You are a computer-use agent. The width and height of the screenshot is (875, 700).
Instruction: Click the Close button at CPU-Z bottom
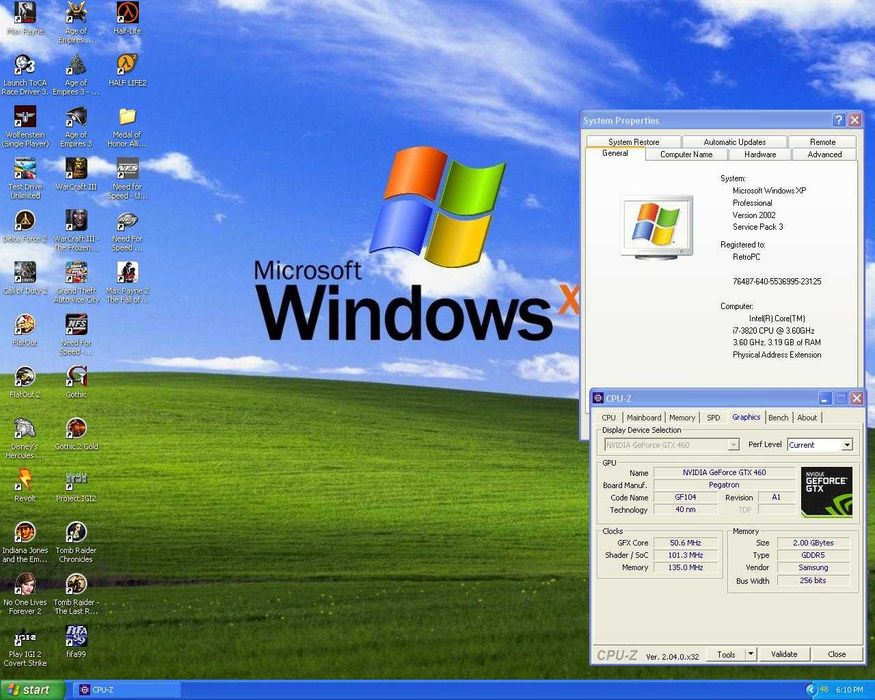pyautogui.click(x=836, y=654)
